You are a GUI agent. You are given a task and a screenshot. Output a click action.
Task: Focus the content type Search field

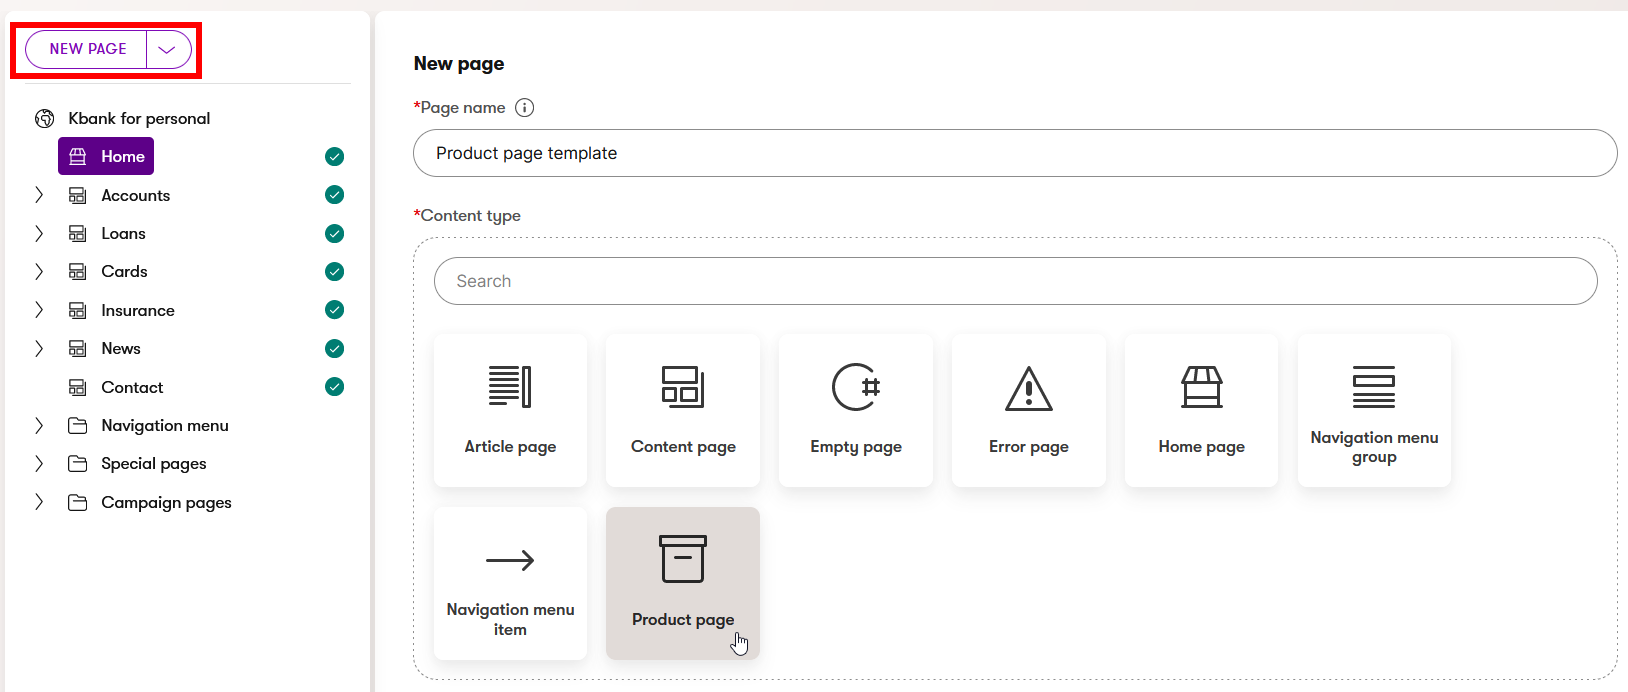coord(1015,281)
